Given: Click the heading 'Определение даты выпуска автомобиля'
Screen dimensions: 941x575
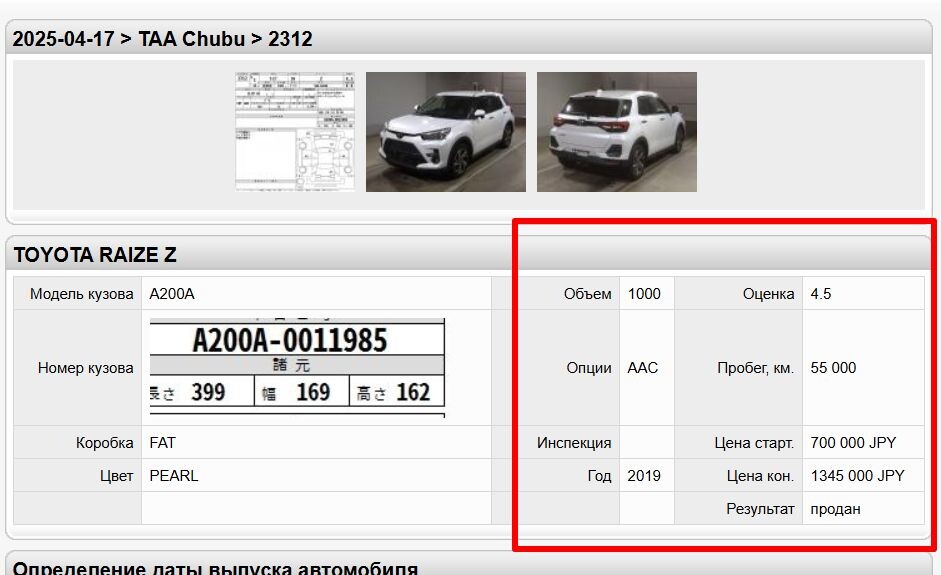Looking at the screenshot, I should [x=215, y=568].
